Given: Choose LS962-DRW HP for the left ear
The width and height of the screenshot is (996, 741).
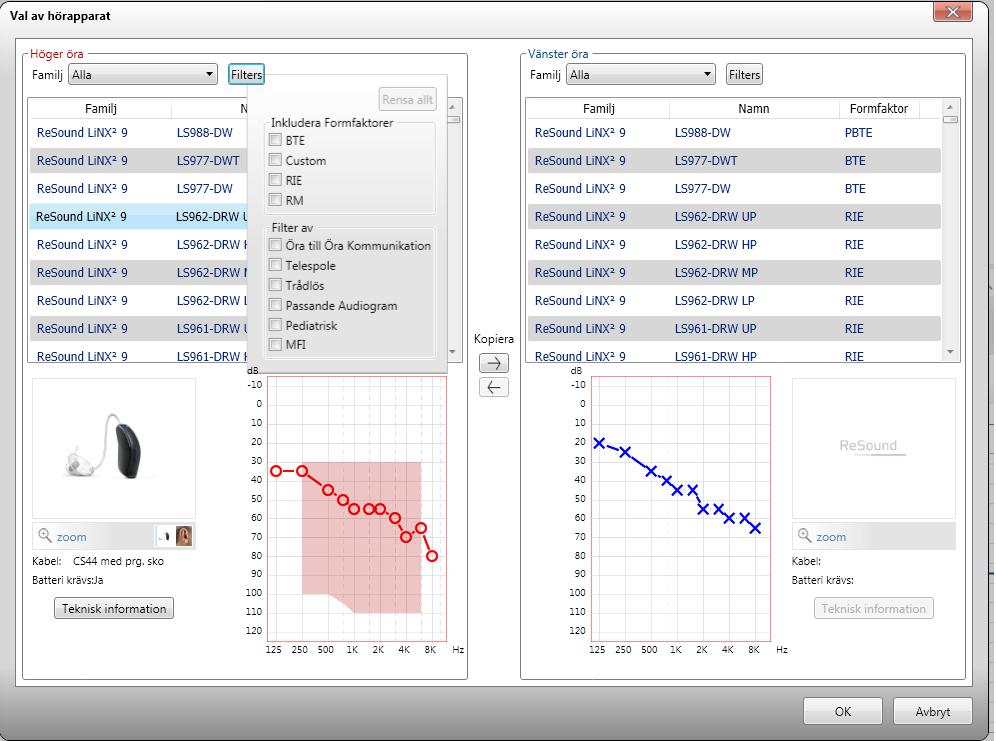Looking at the screenshot, I should [734, 244].
